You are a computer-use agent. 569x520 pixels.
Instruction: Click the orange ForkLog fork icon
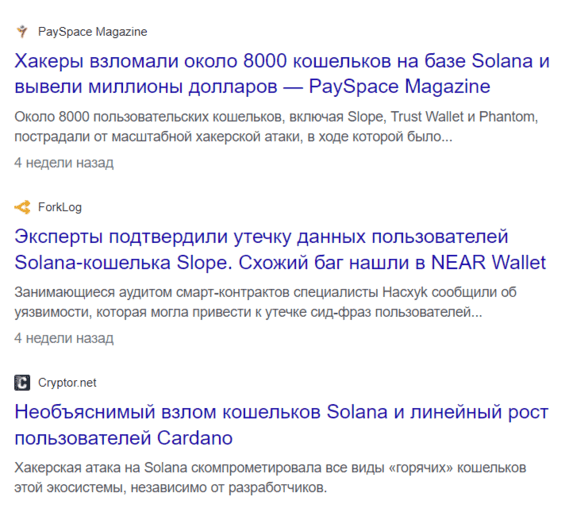click(22, 207)
